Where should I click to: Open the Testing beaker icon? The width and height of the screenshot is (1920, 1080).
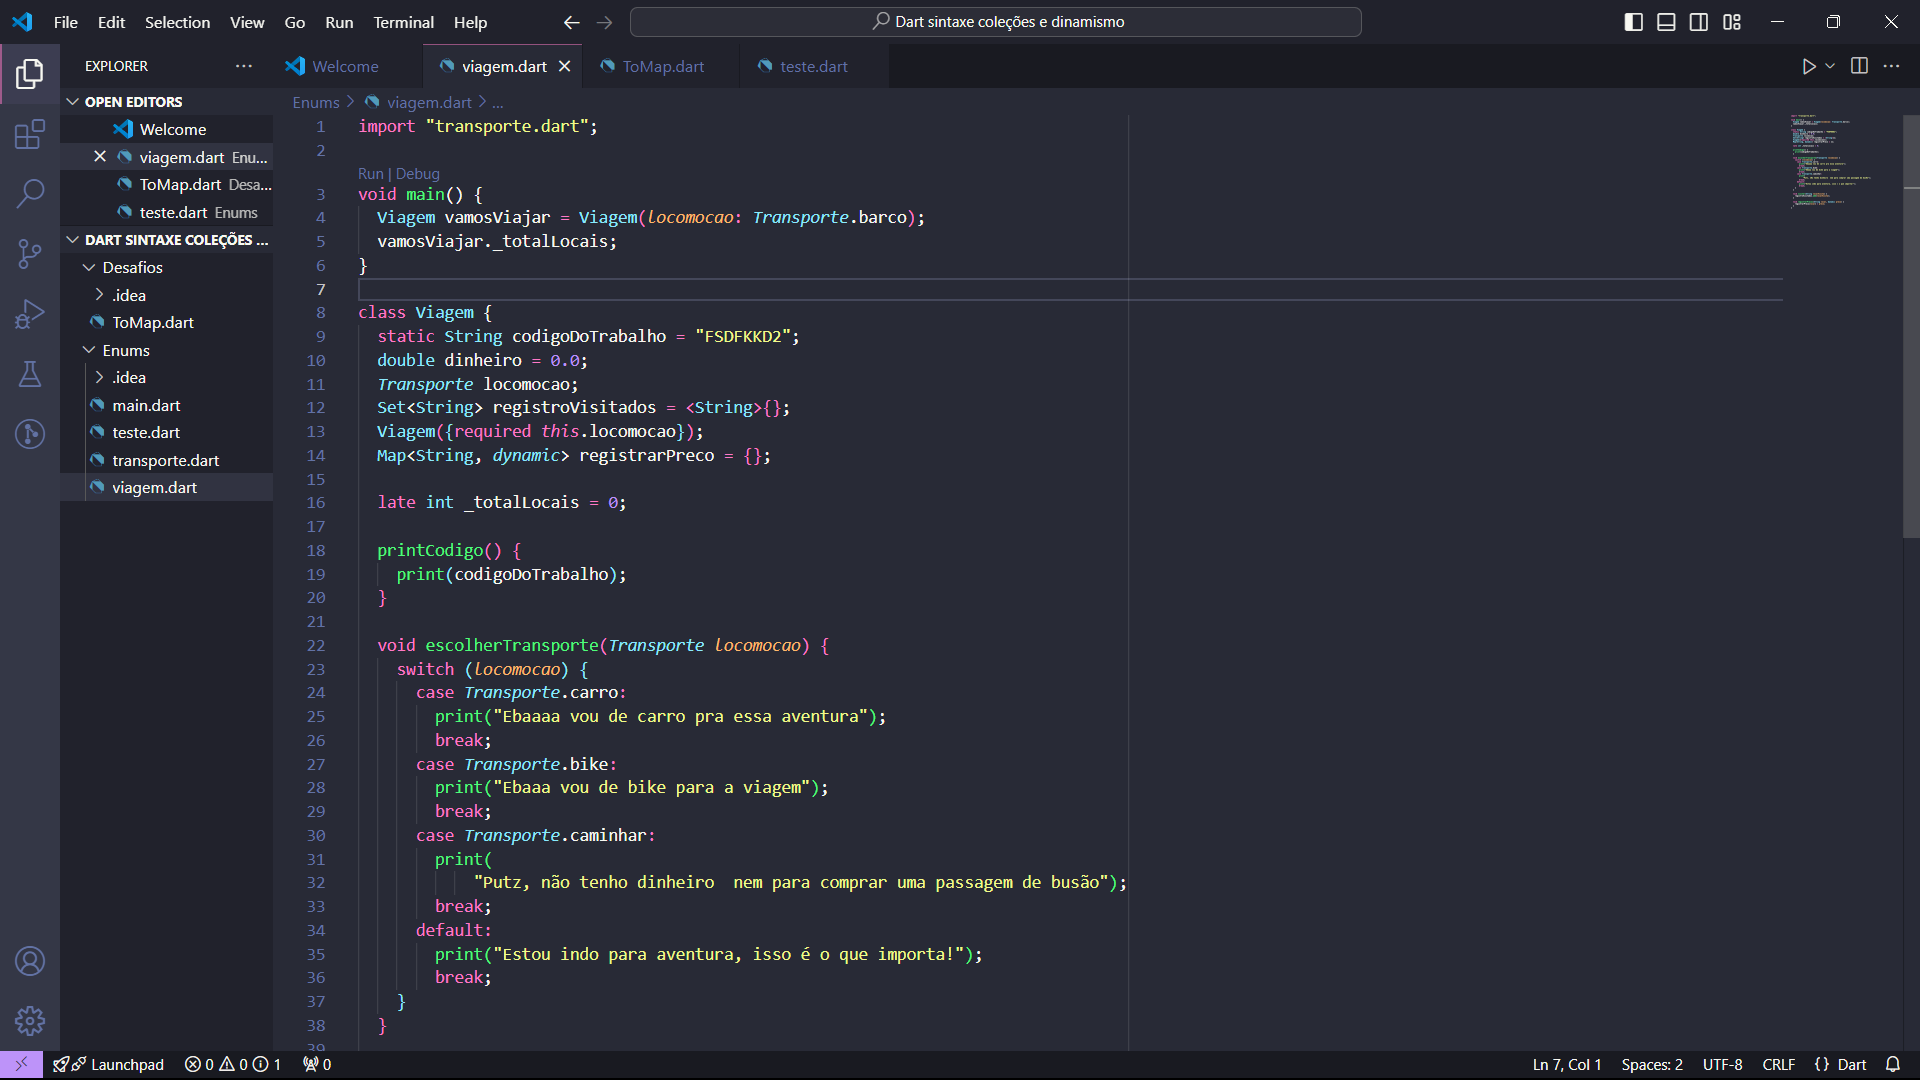(30, 374)
